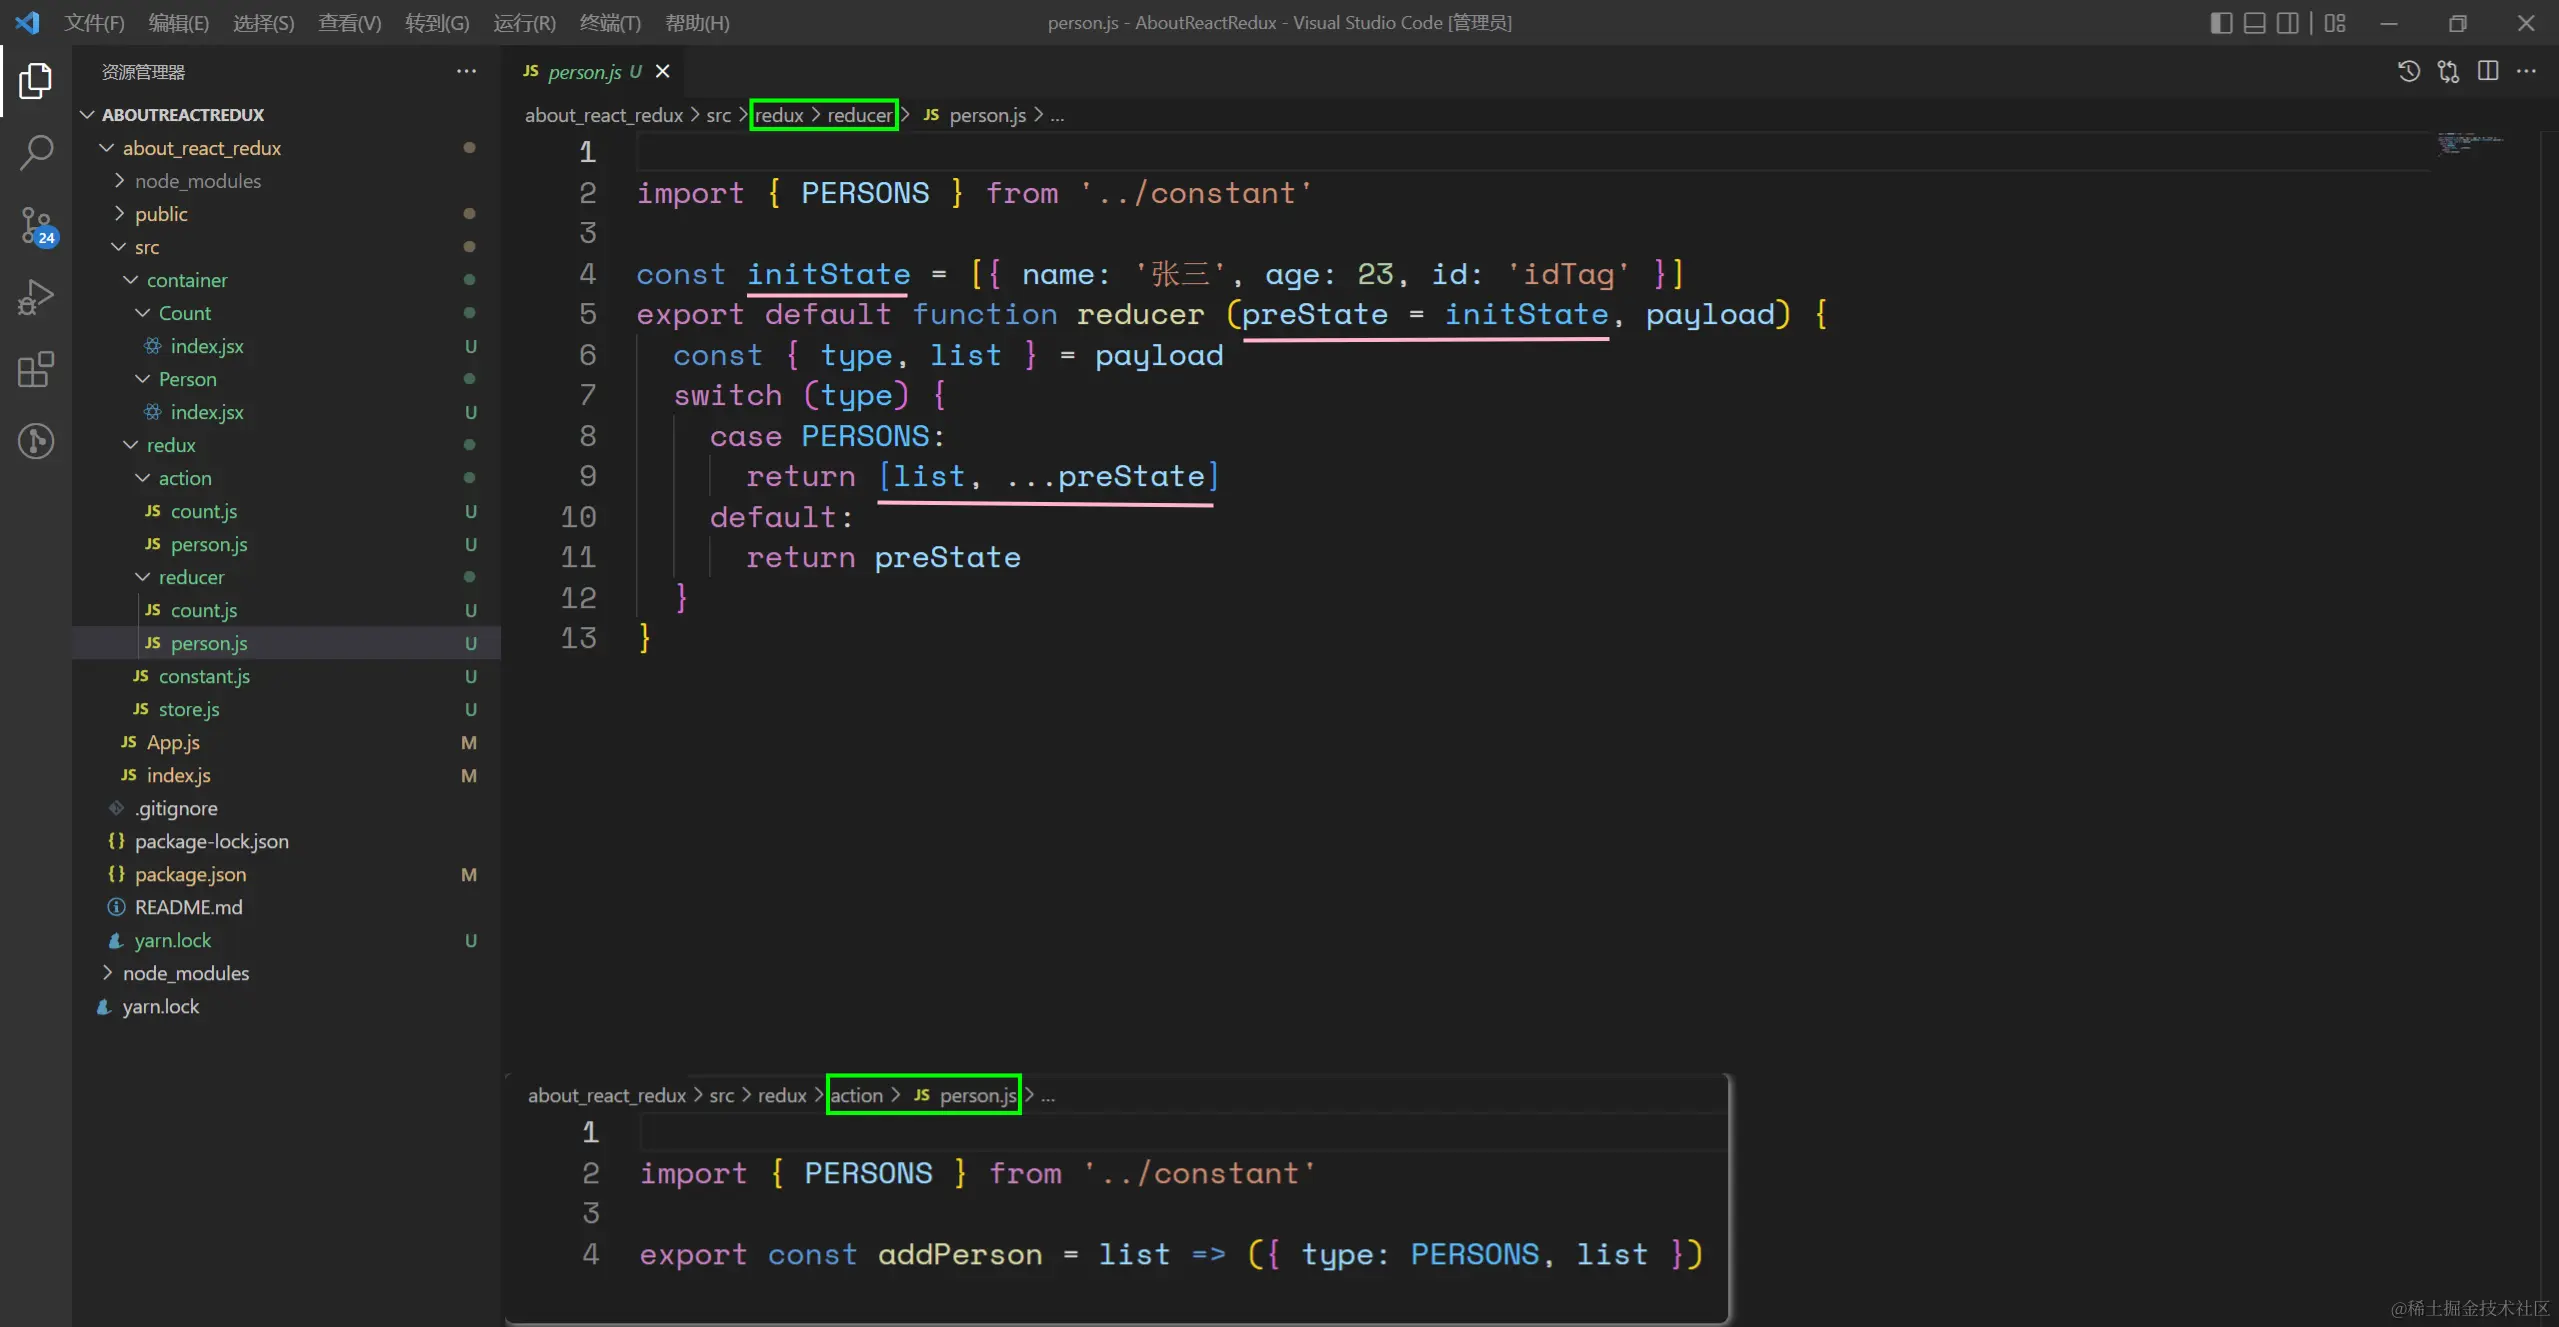Expand the node_modules folder in about_react_redux
Screen dimensions: 2559x1327
tap(197, 181)
